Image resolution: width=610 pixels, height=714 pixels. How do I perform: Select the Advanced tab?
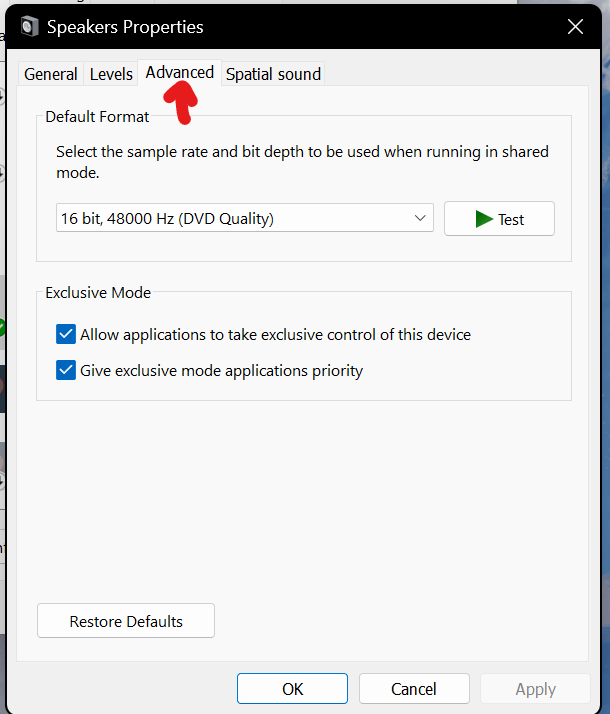pyautogui.click(x=179, y=72)
